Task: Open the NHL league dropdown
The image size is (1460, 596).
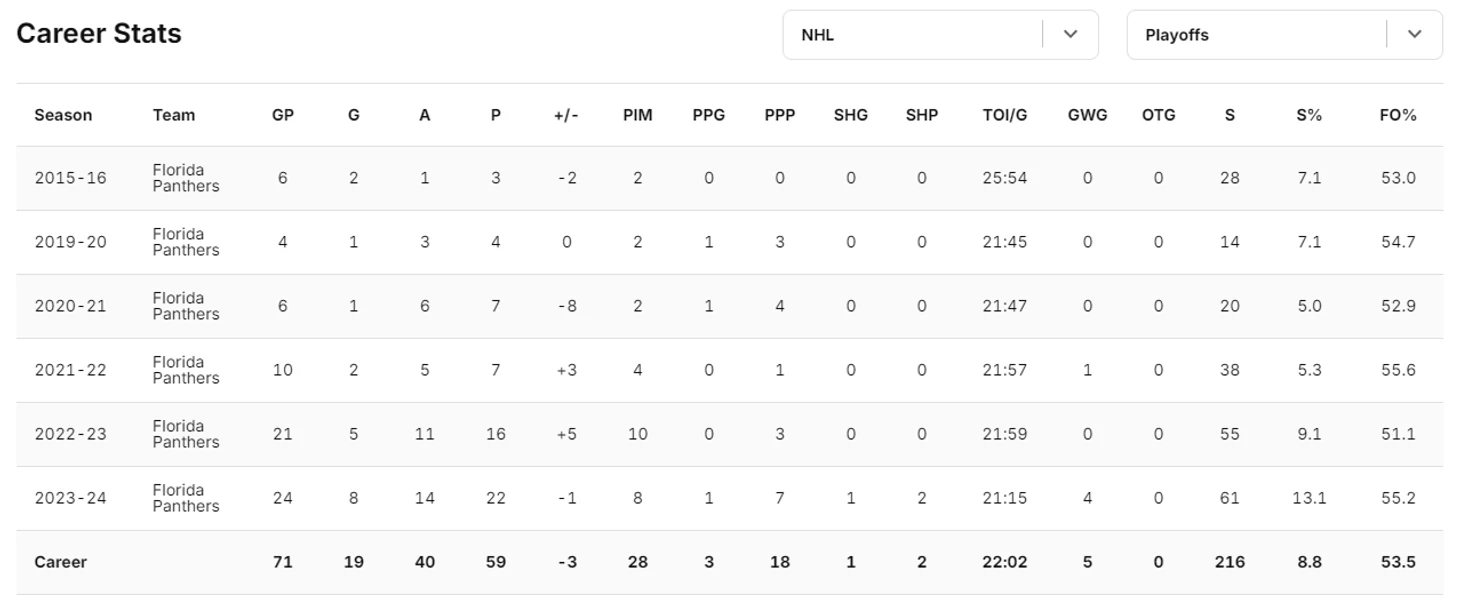Action: (940, 35)
